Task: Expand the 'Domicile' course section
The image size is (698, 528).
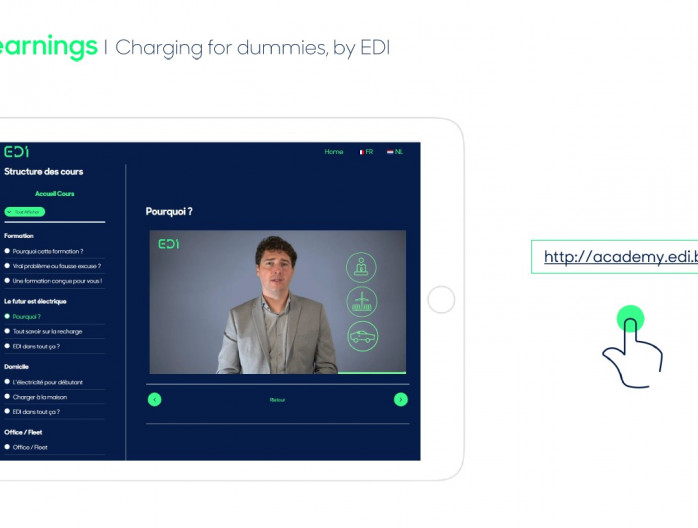Action: click(16, 366)
